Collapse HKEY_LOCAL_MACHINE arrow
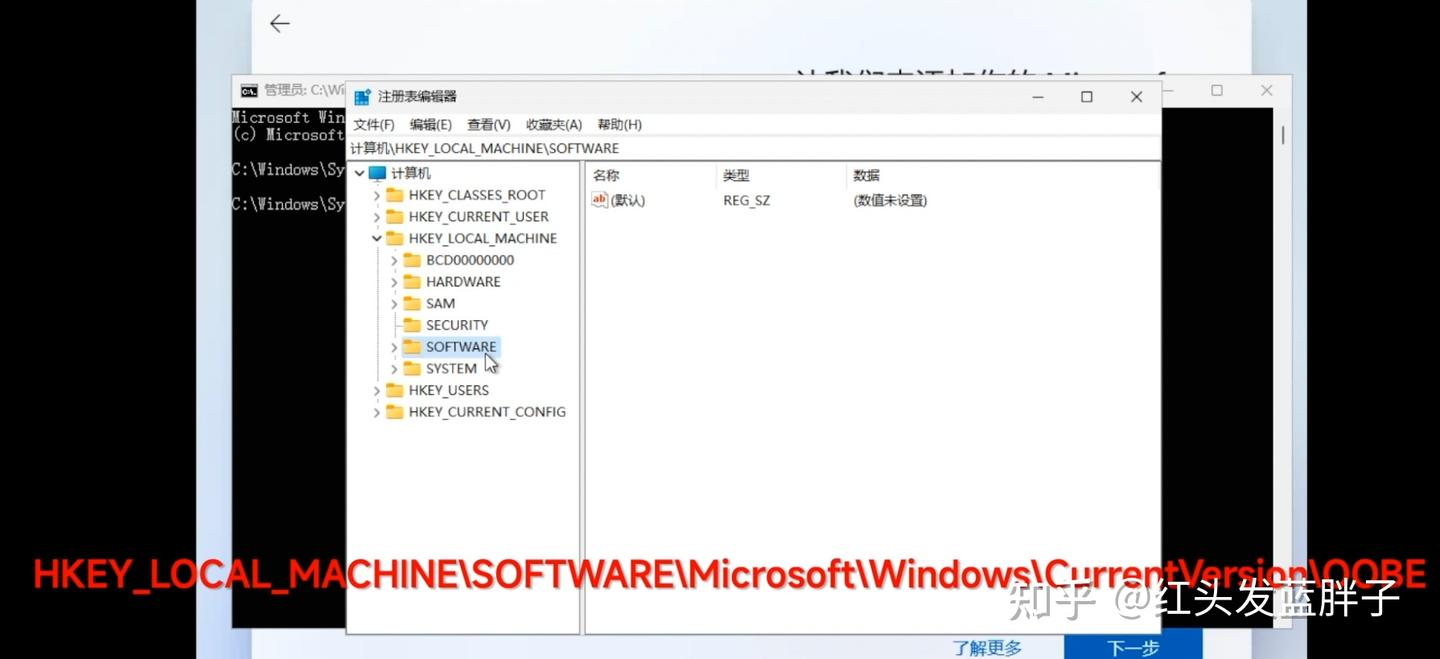 click(x=377, y=238)
